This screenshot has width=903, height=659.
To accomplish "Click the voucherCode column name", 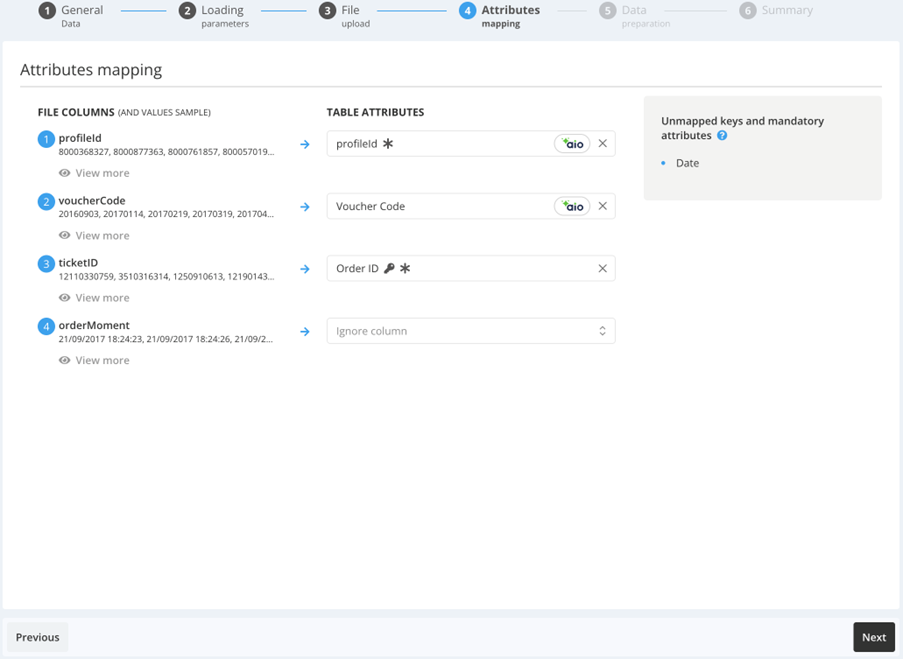I will [x=92, y=200].
